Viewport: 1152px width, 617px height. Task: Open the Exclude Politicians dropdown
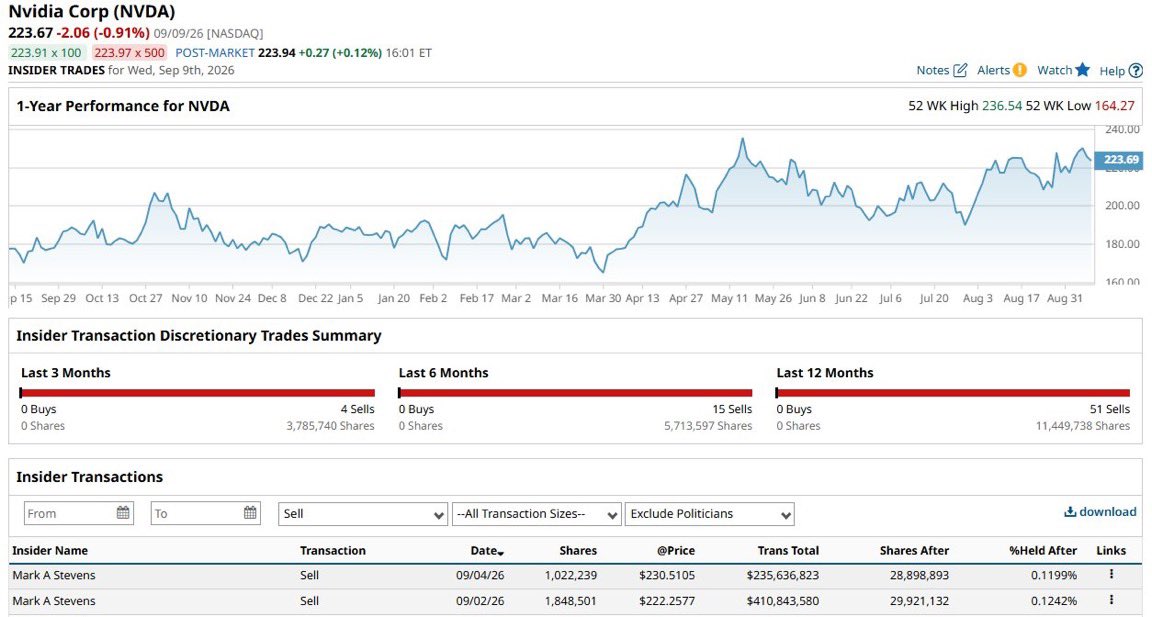710,514
